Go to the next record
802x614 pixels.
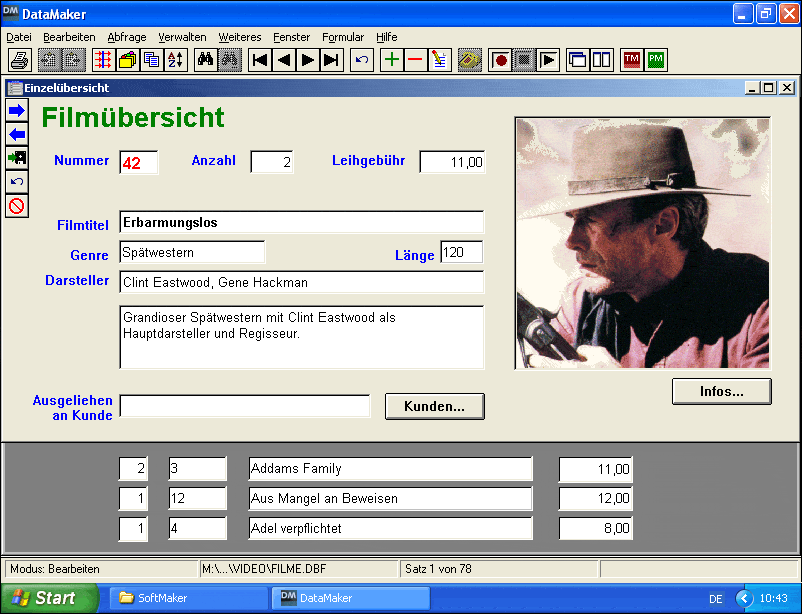coord(308,60)
